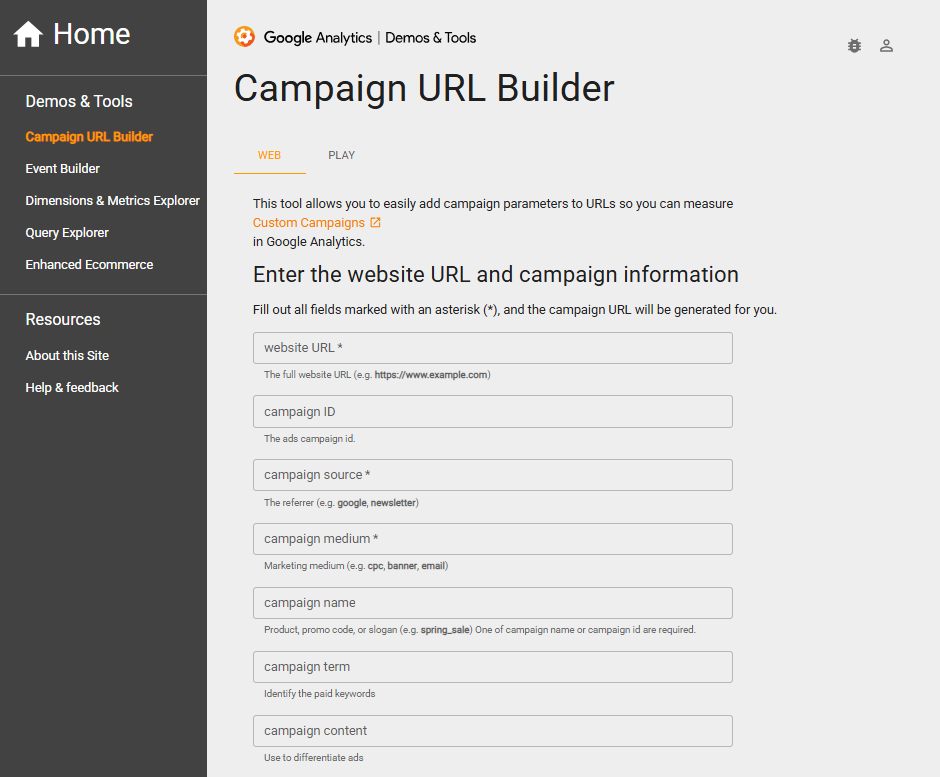Open About this Site link
Screen dimensions: 940x777
(67, 356)
